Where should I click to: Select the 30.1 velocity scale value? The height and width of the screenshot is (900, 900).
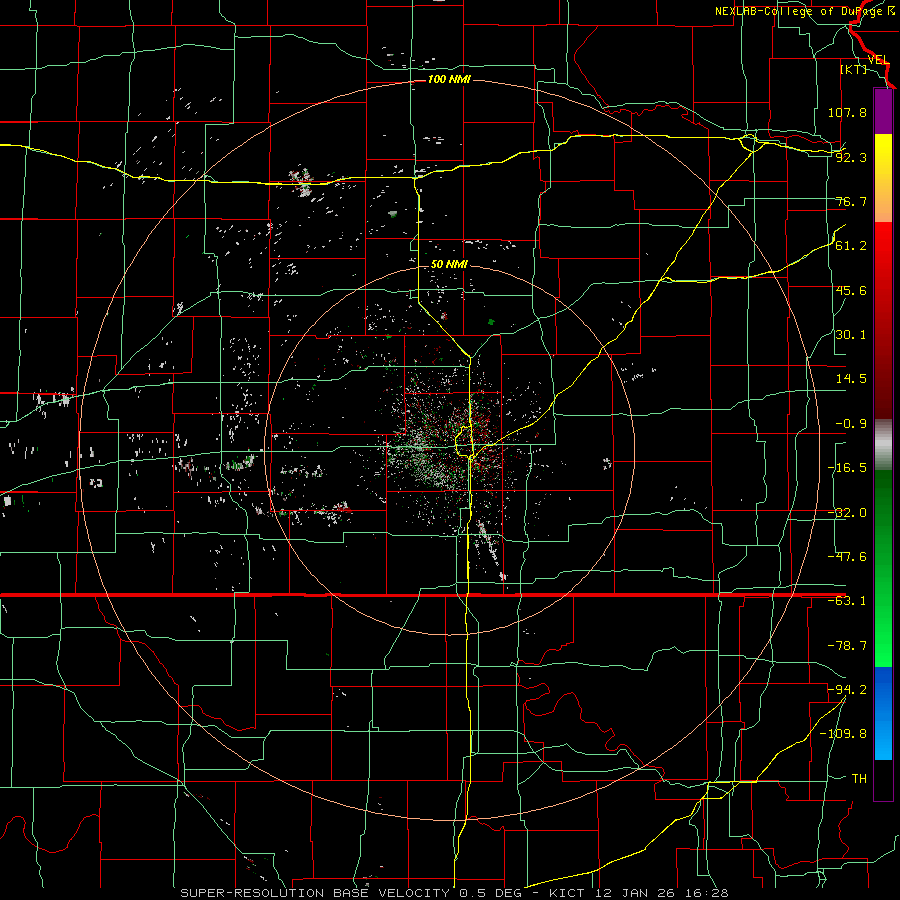(851, 335)
